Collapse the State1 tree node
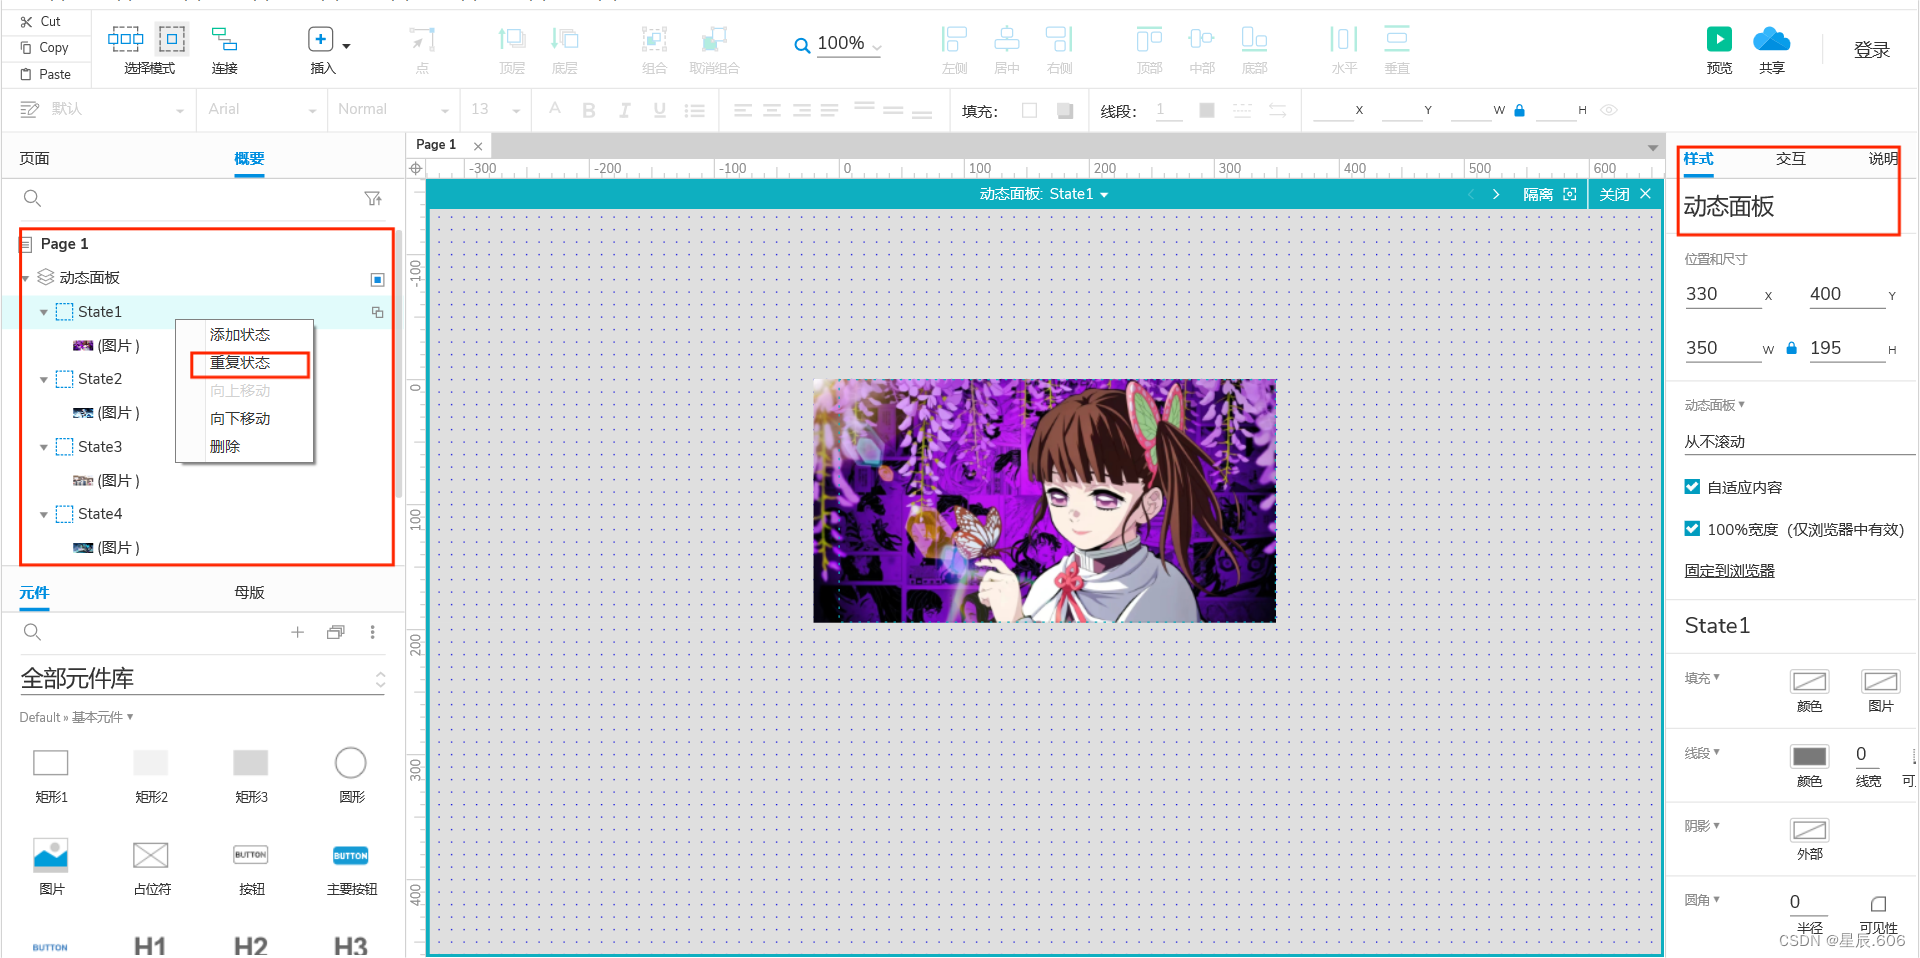Screen dimensions: 1920x958 pyautogui.click(x=43, y=312)
